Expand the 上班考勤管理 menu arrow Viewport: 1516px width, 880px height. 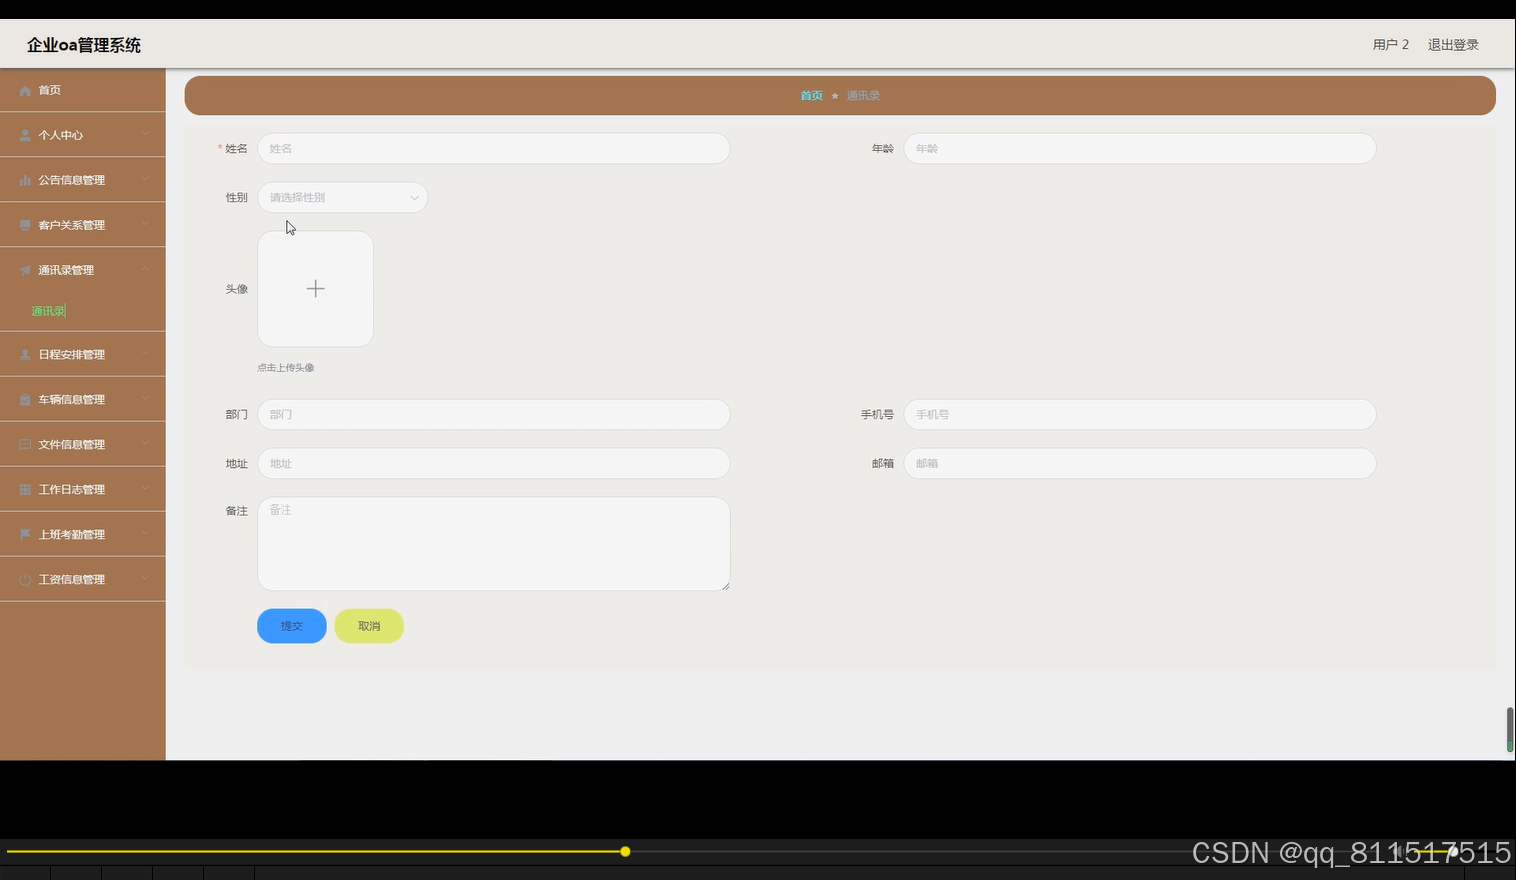[x=145, y=534]
